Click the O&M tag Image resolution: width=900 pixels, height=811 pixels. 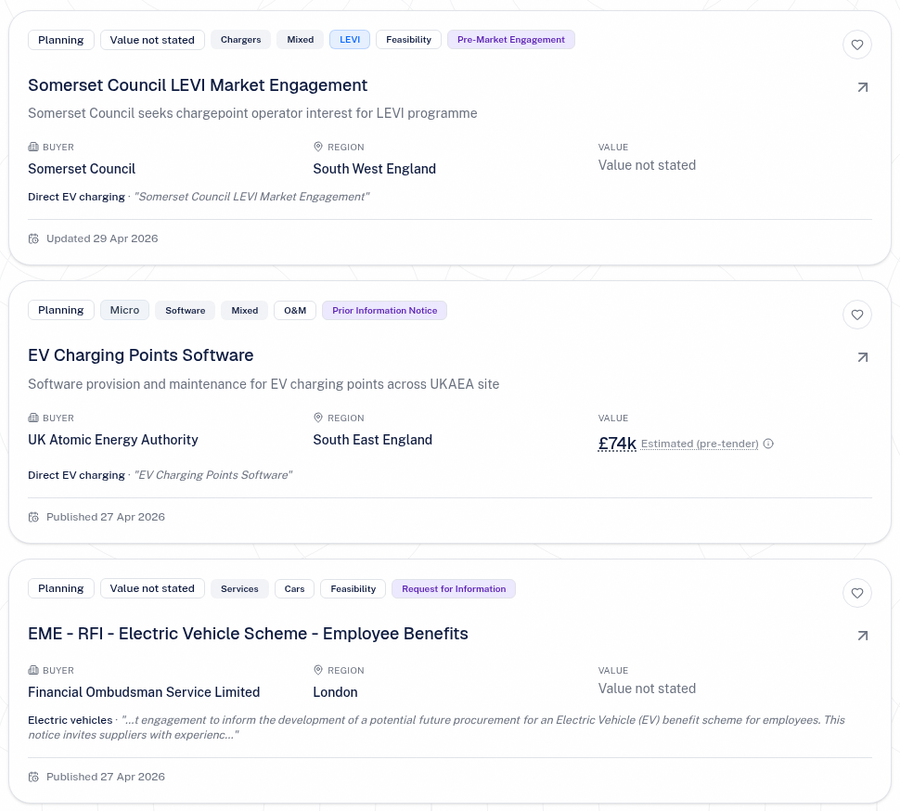[295, 311]
